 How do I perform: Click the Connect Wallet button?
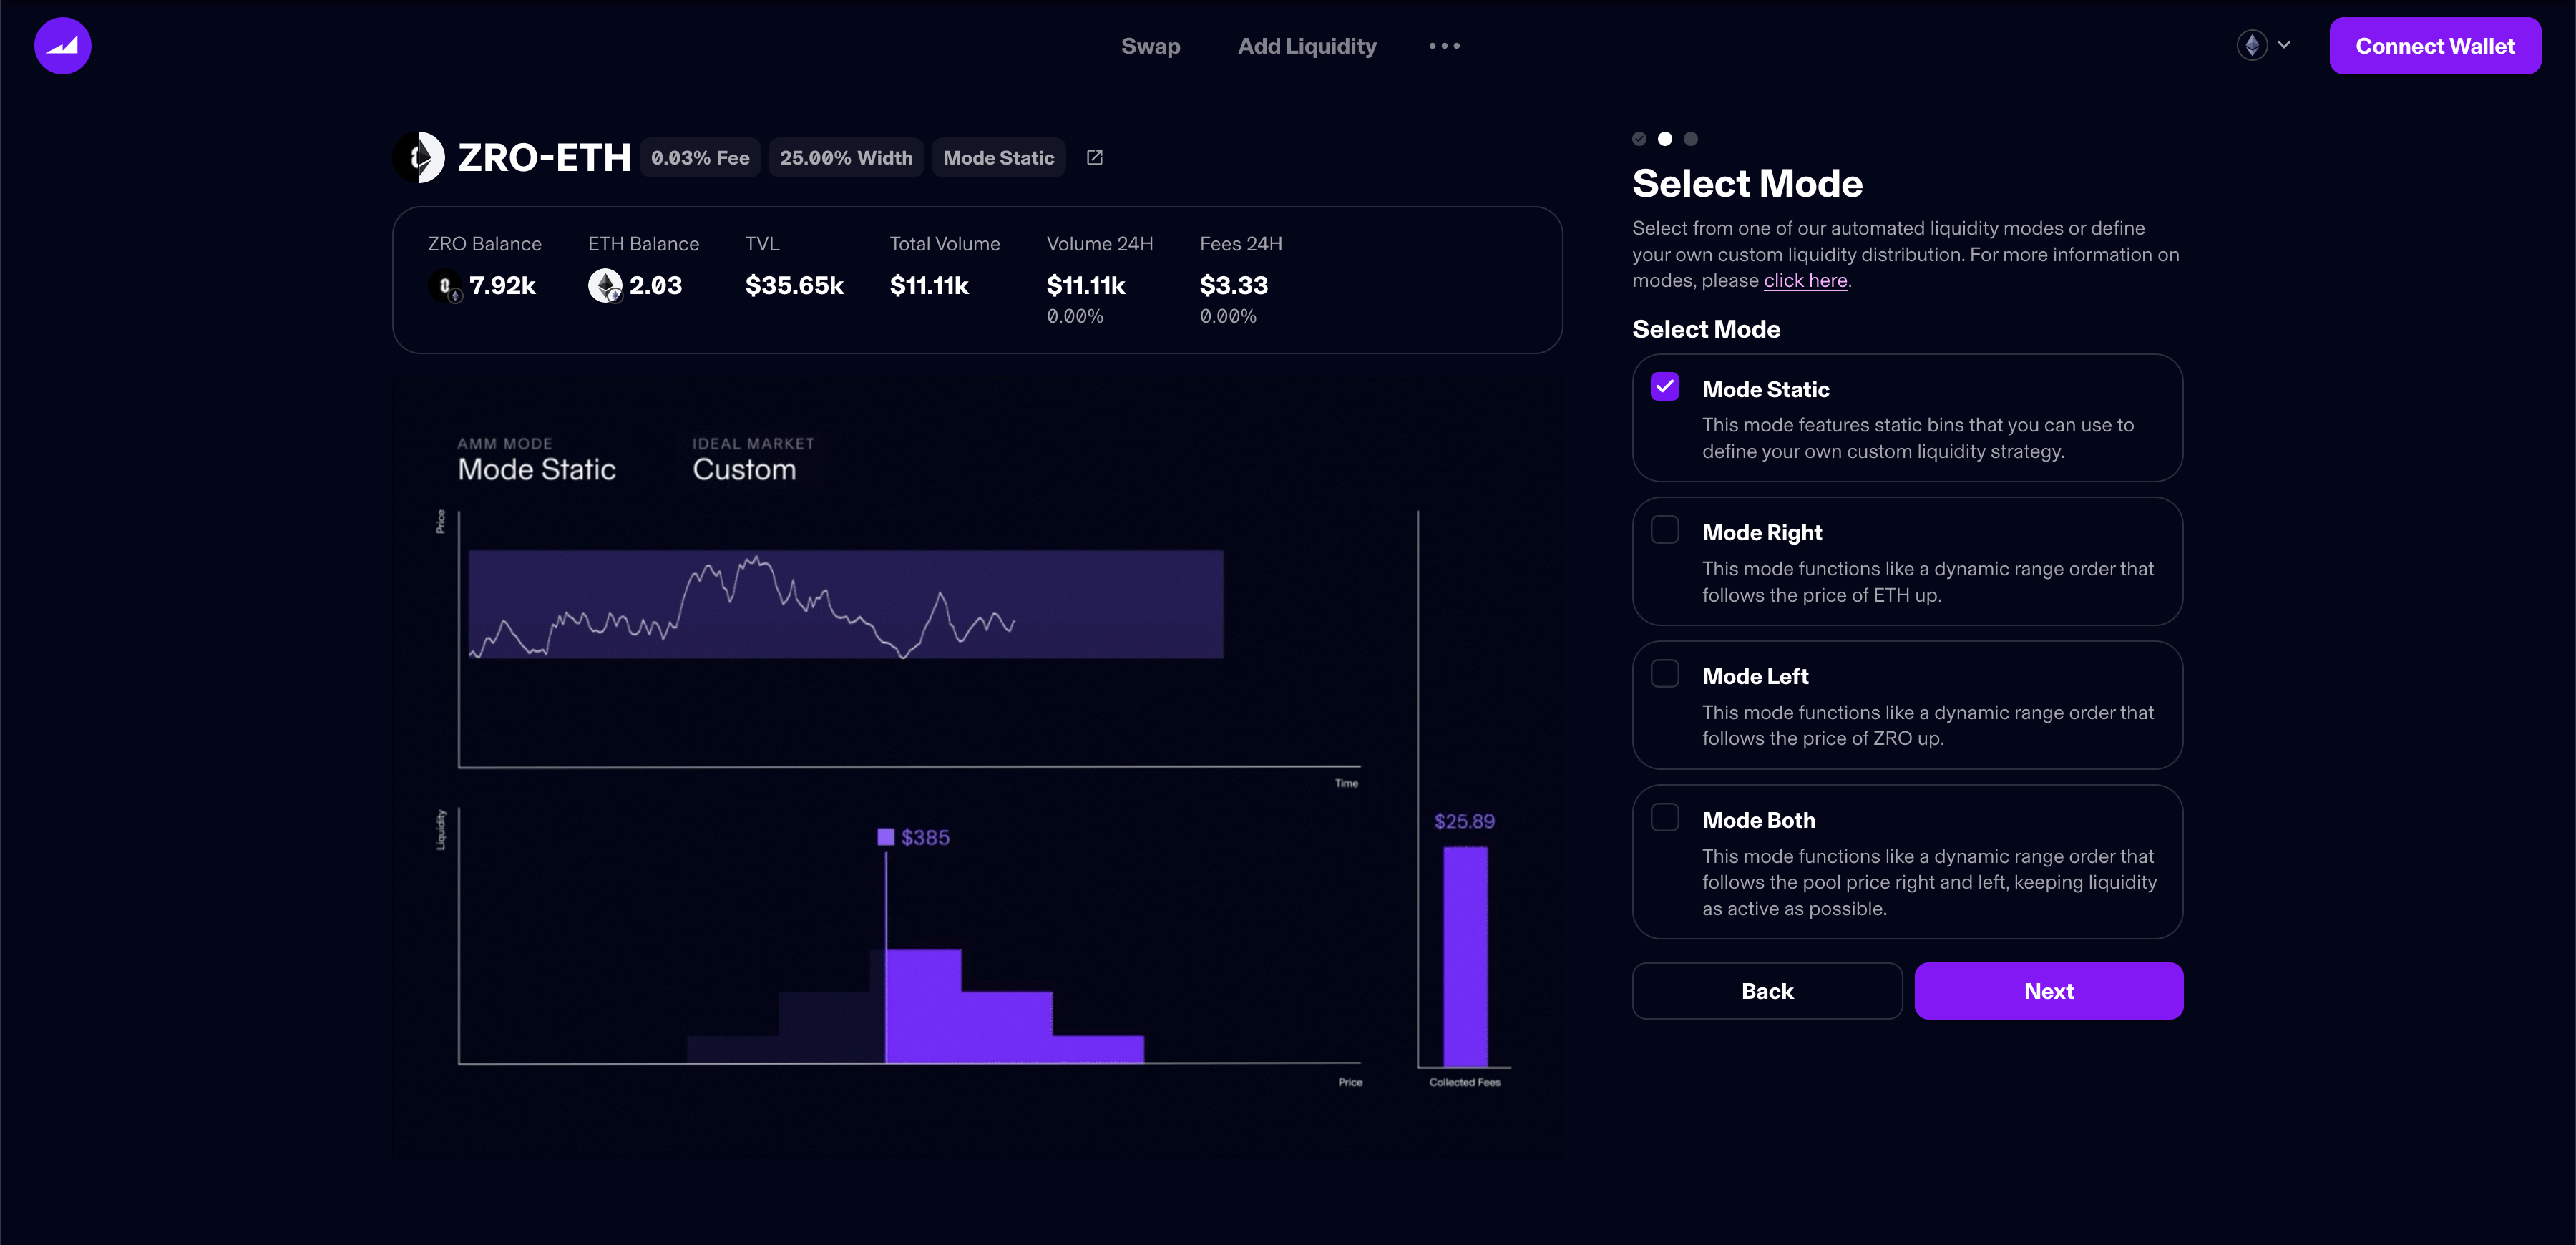[2434, 46]
